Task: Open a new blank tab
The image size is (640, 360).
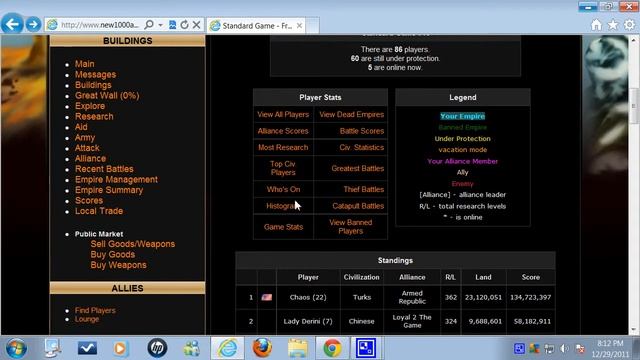Action: 312,26
